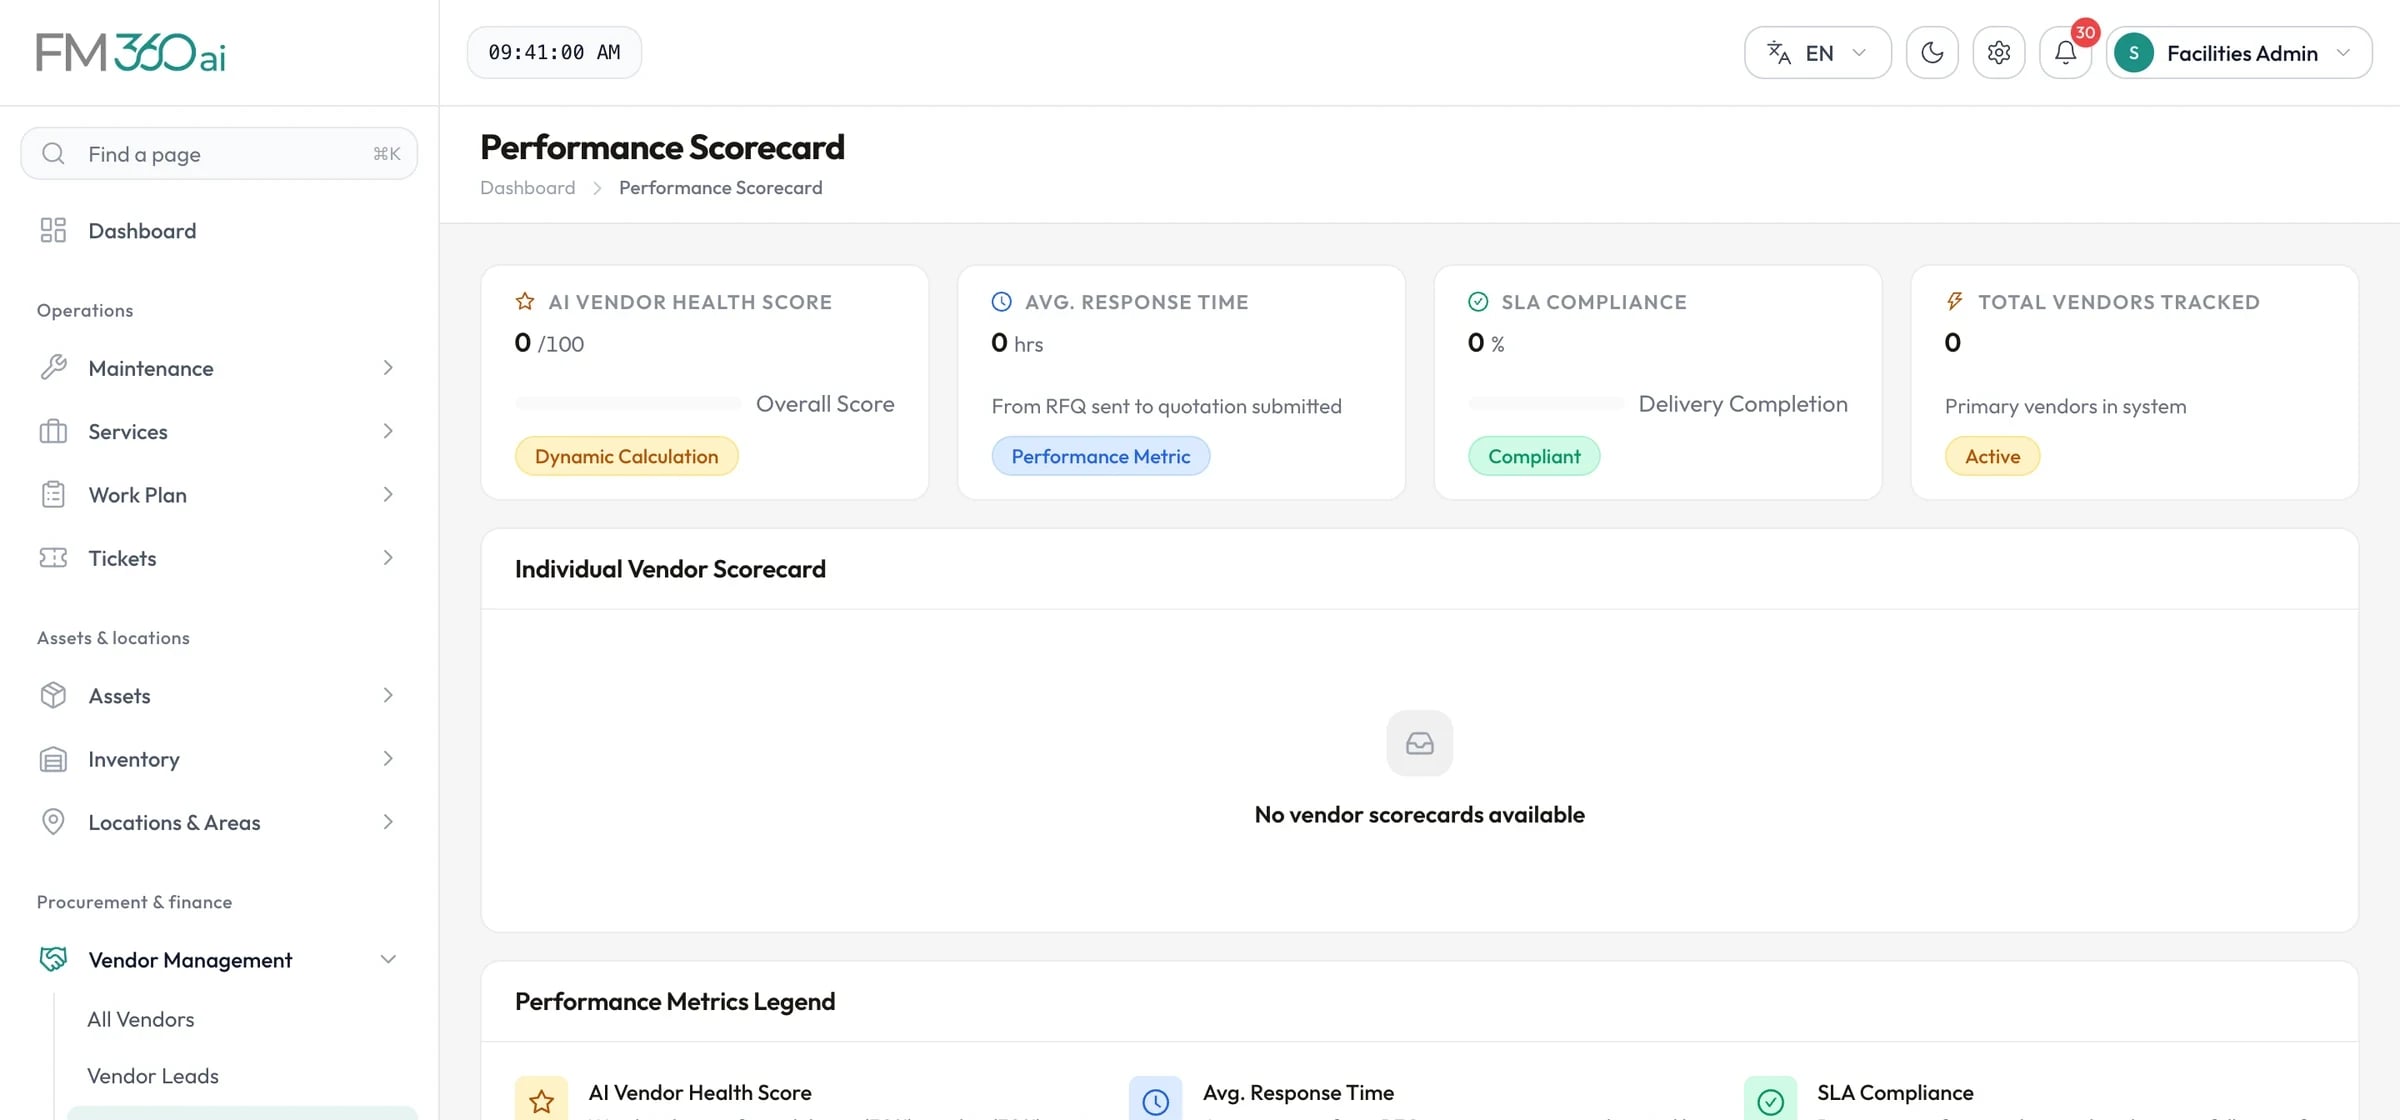Viewport: 2400px width, 1120px height.
Task: Select Tickets in the sidebar
Action: click(219, 557)
